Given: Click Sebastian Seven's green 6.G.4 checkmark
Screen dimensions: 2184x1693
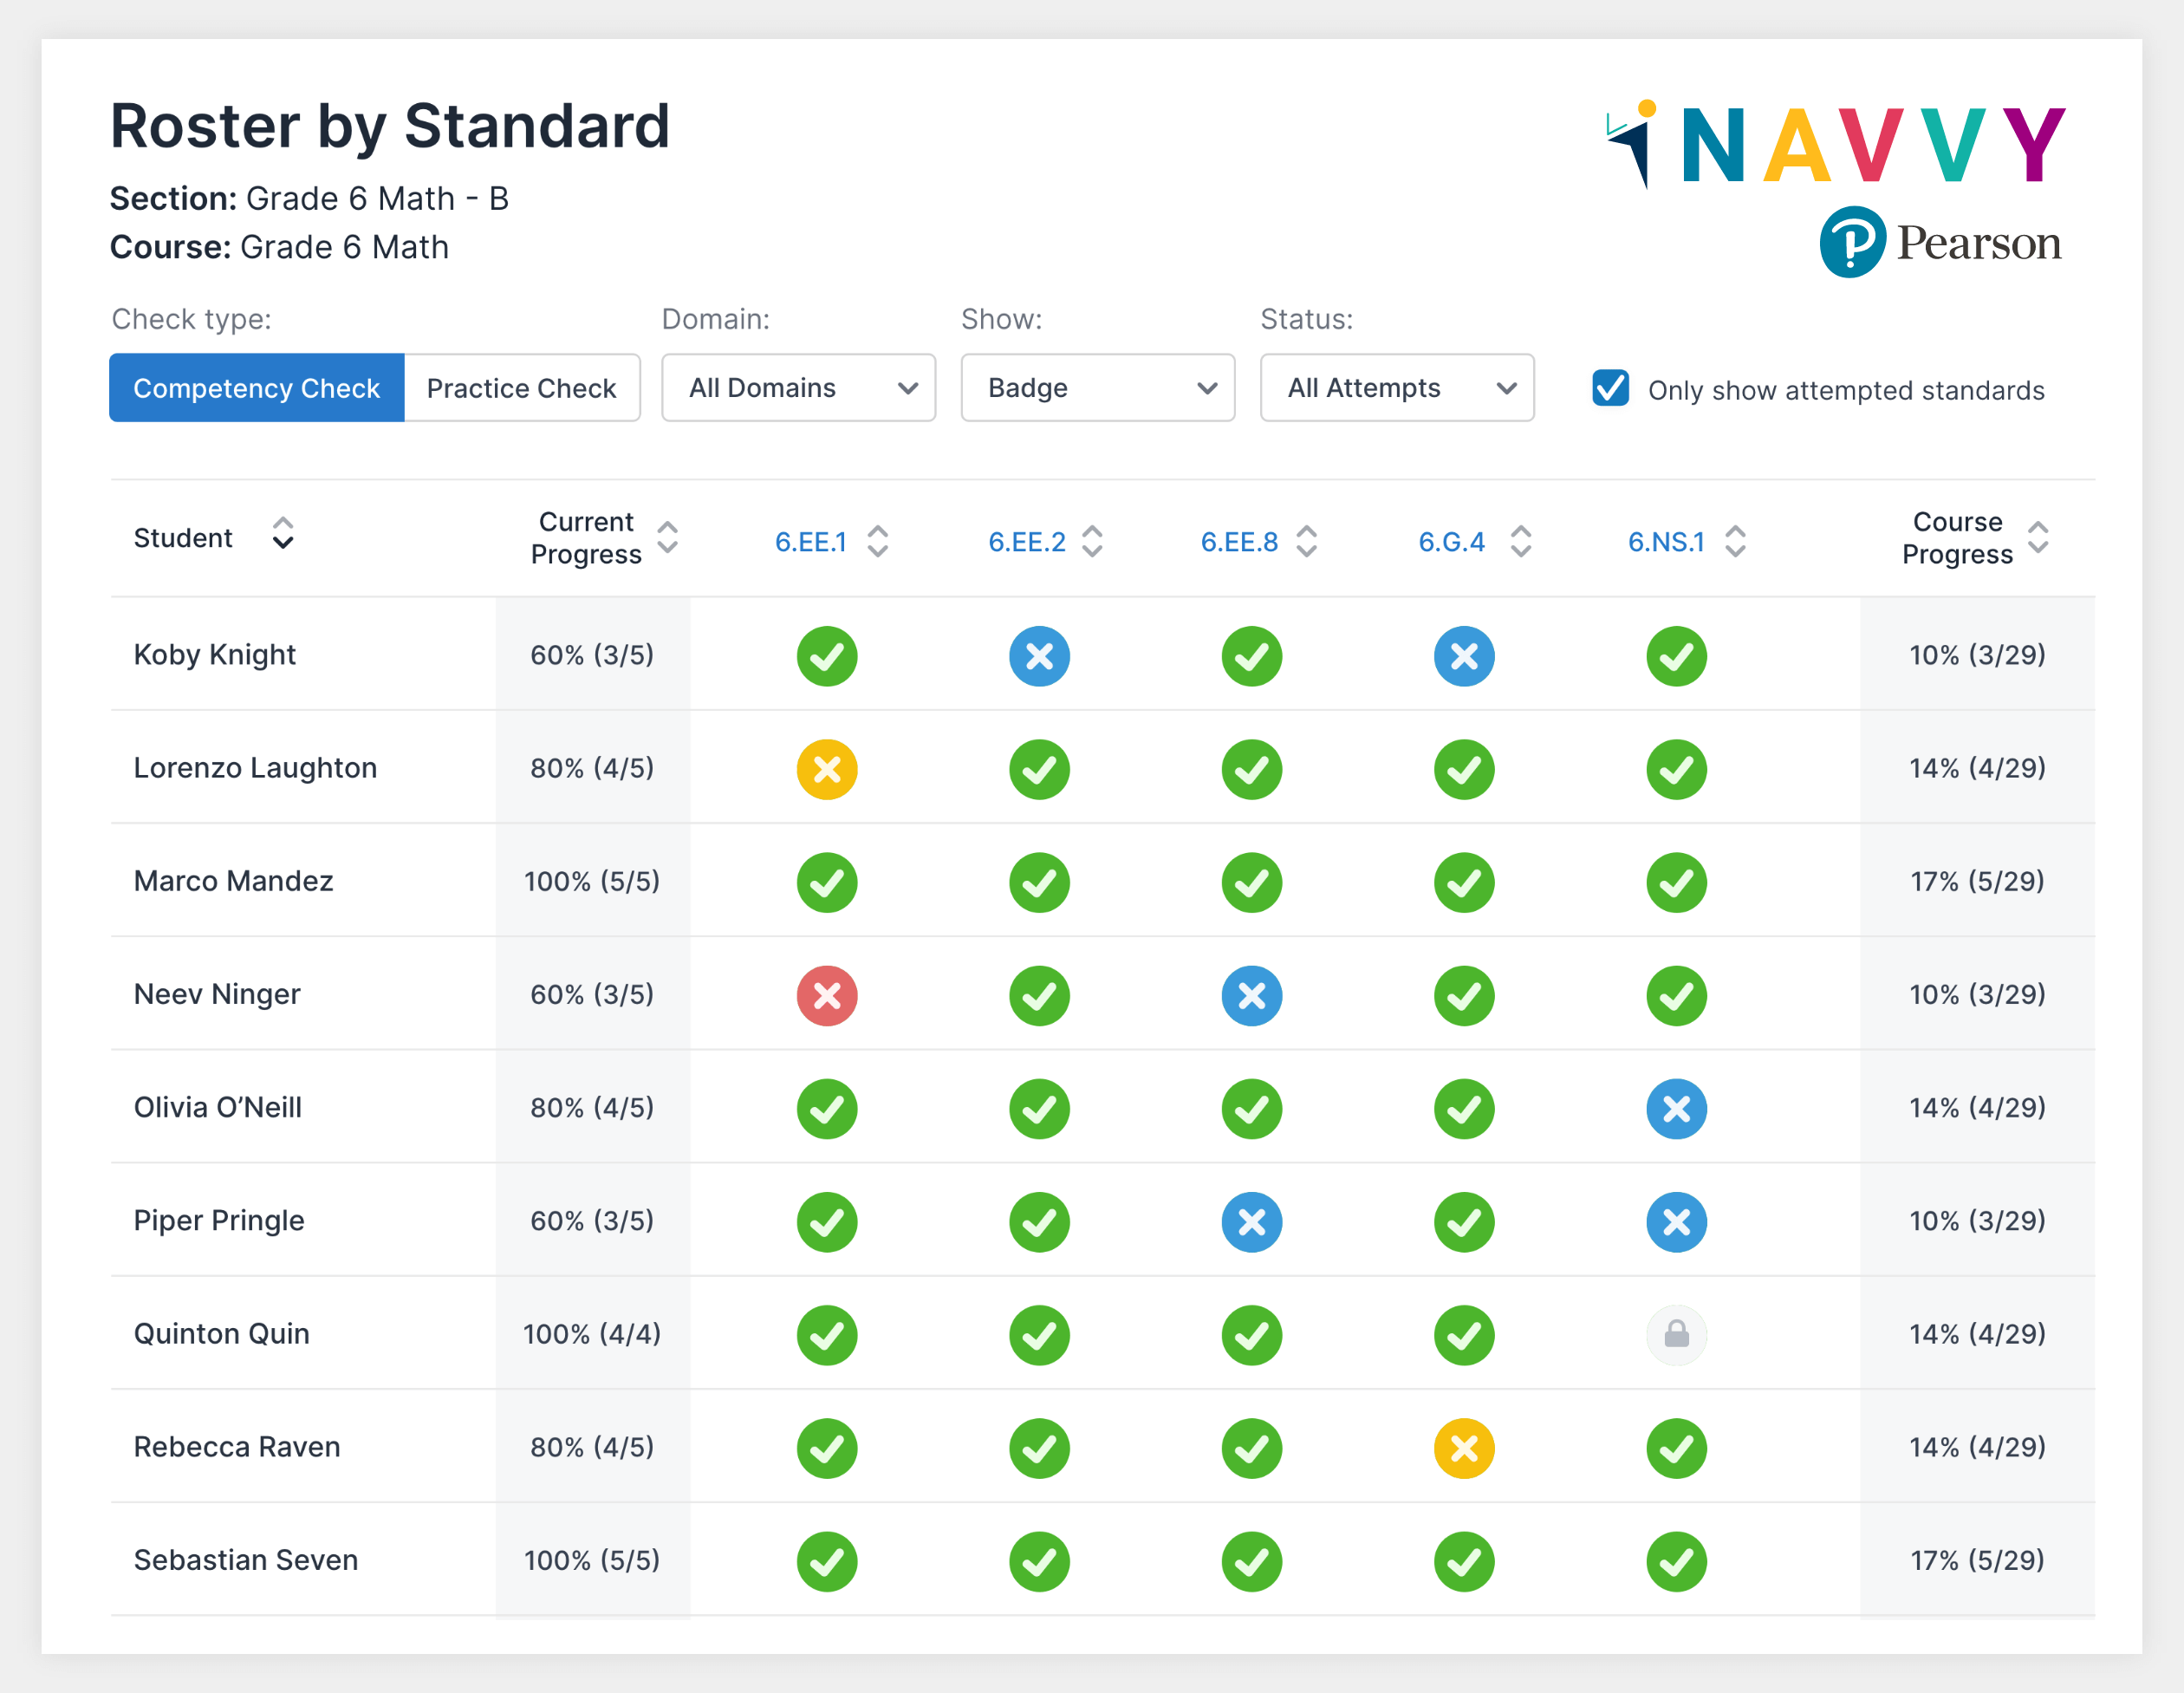Looking at the screenshot, I should (1463, 1560).
